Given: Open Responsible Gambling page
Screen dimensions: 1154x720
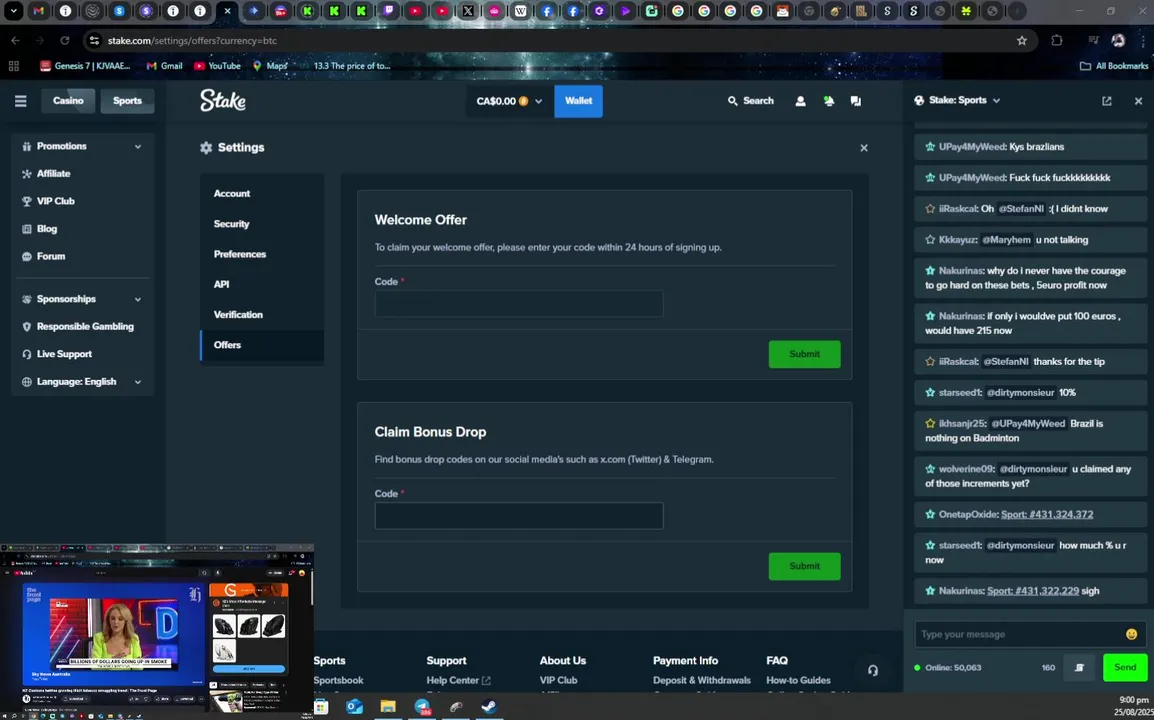Looking at the screenshot, I should click(x=82, y=326).
